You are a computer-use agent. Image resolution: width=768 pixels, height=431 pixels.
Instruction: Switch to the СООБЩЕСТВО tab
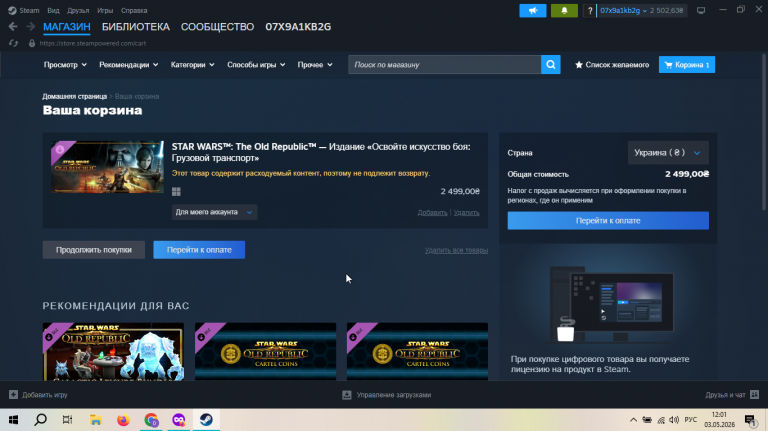[217, 27]
